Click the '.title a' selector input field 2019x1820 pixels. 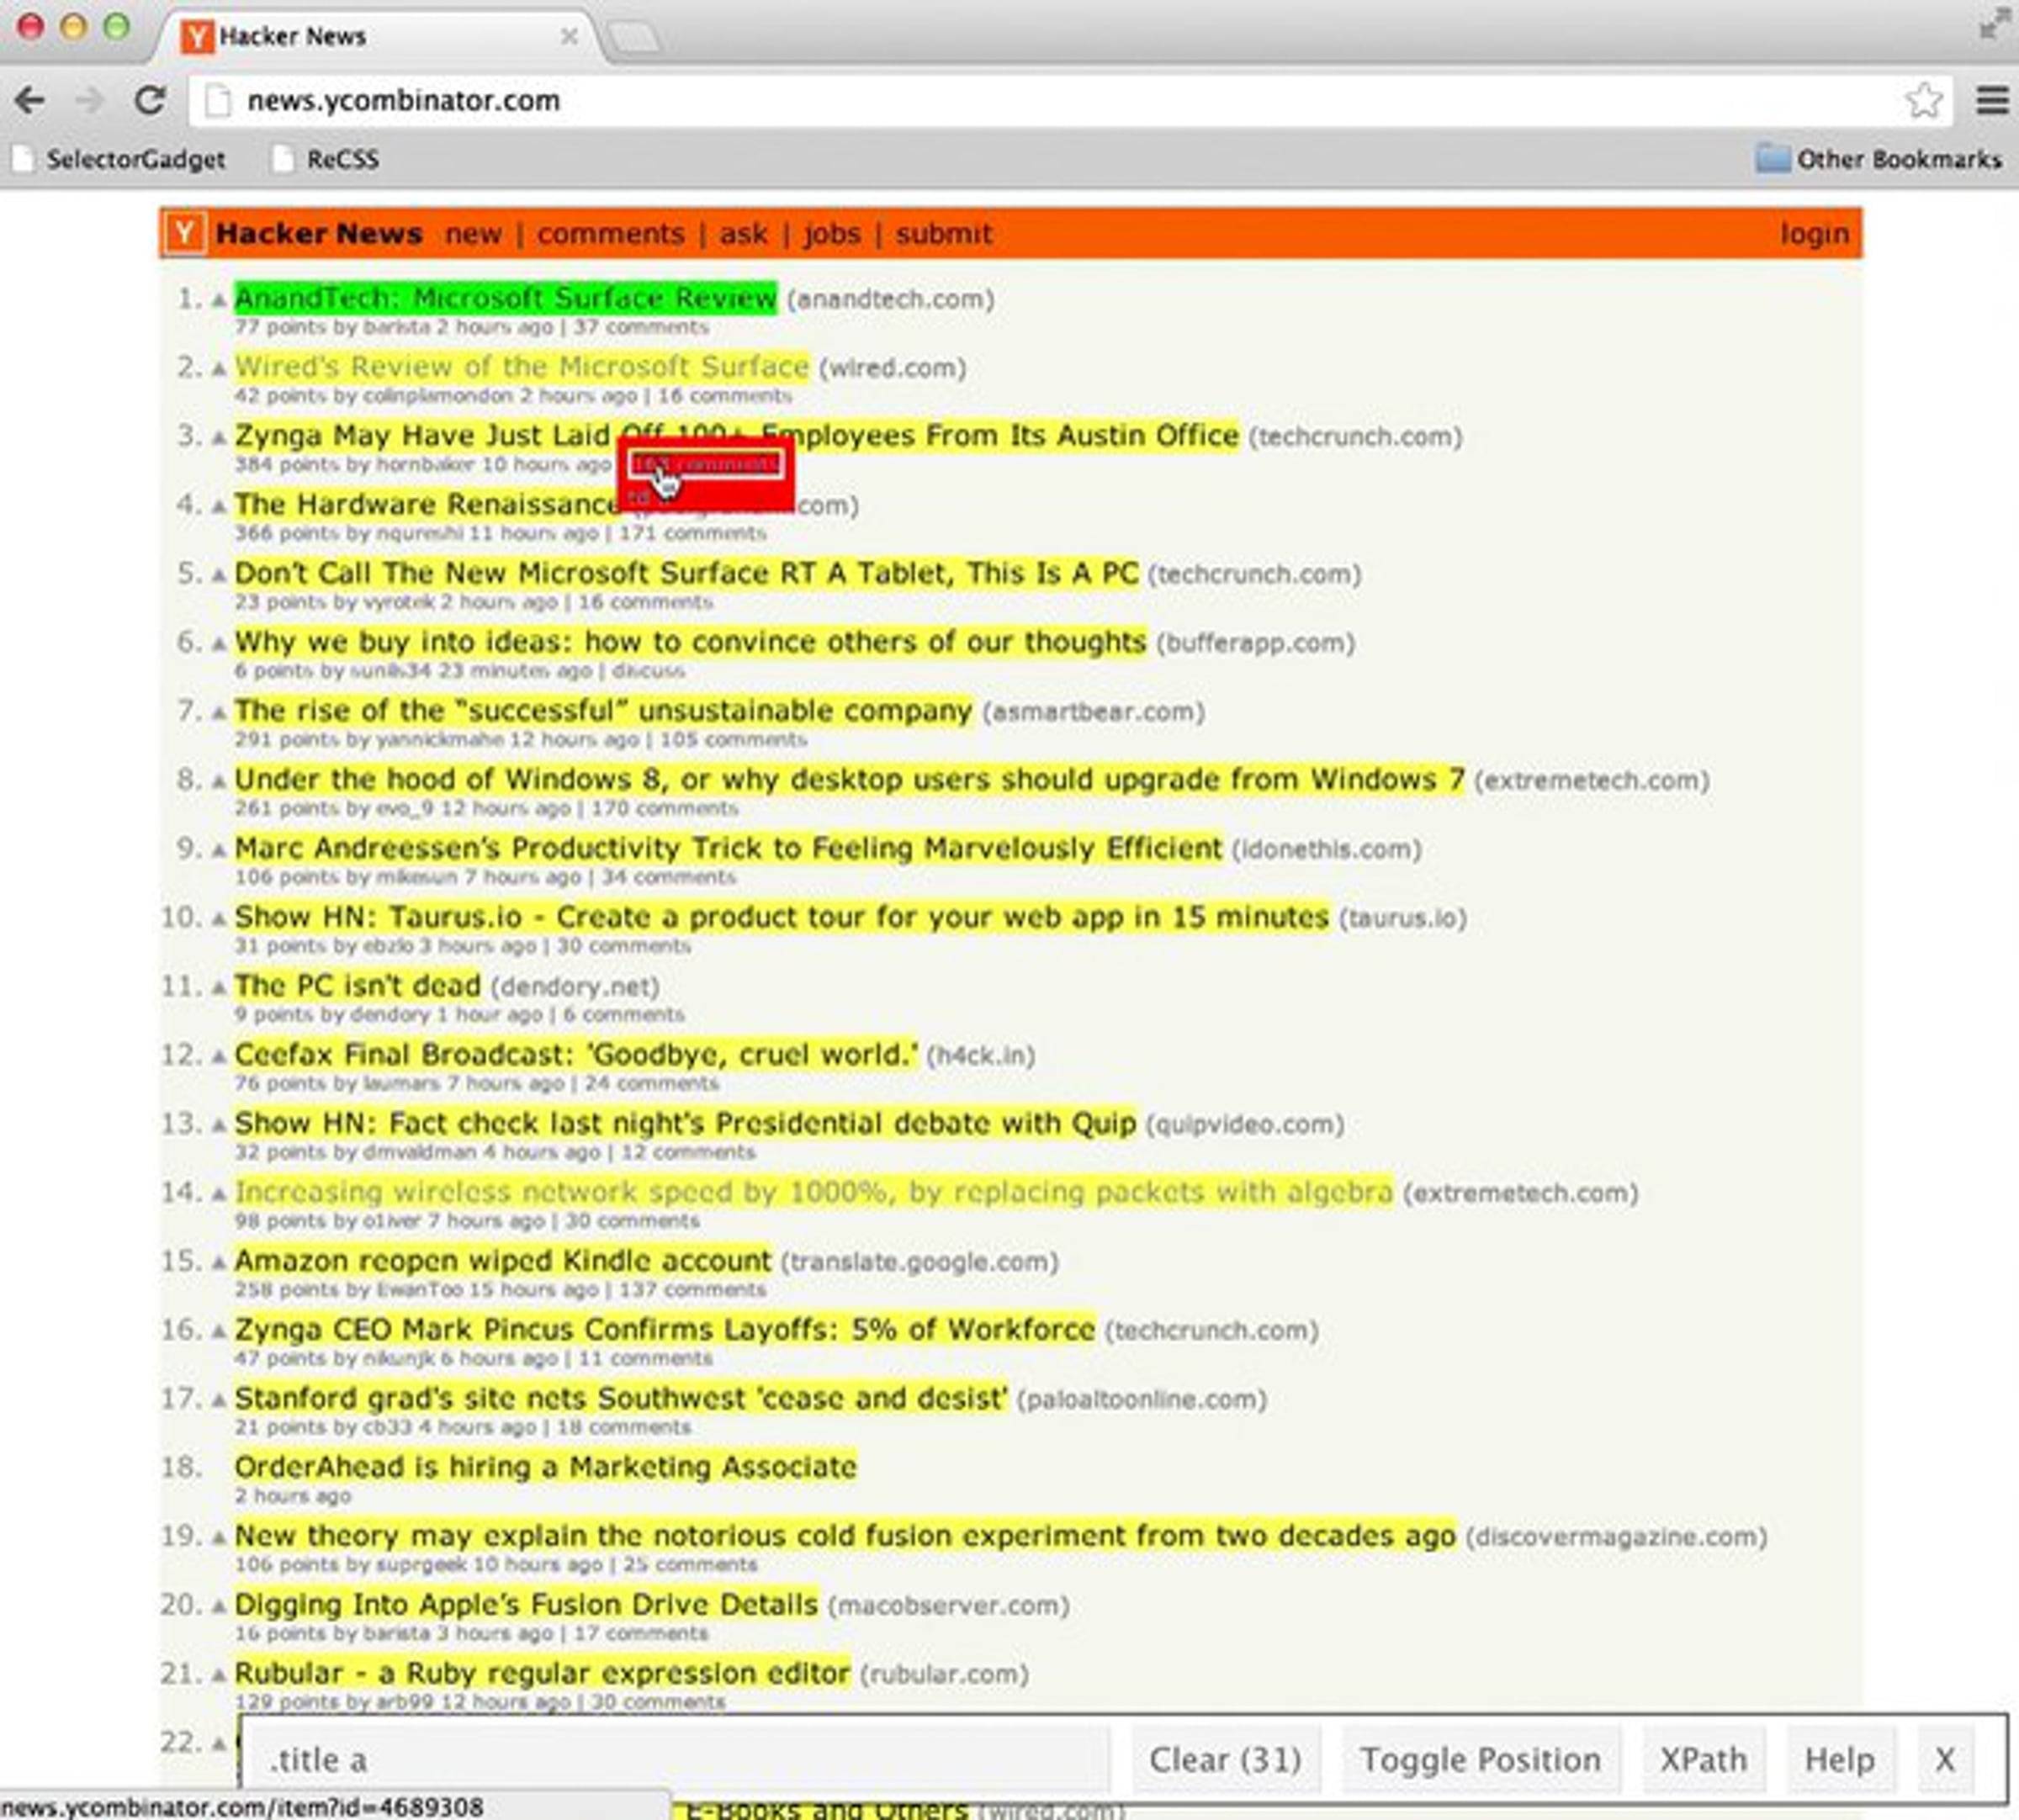(x=678, y=1759)
